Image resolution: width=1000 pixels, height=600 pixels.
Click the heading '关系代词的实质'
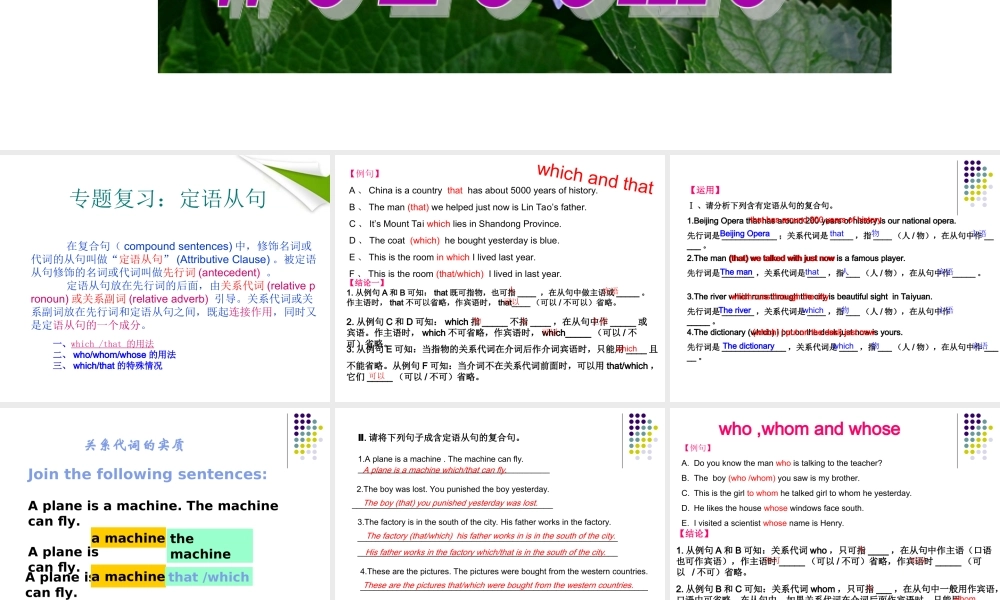pos(135,445)
